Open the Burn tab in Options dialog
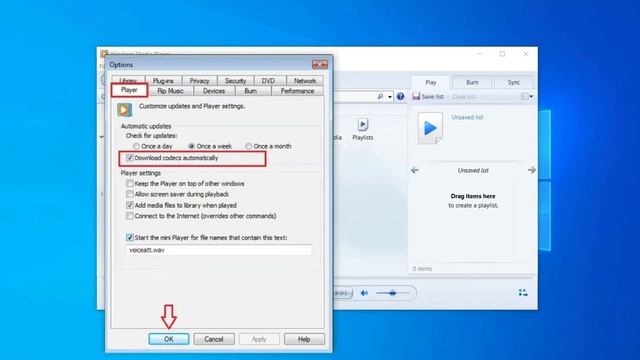 click(x=251, y=91)
